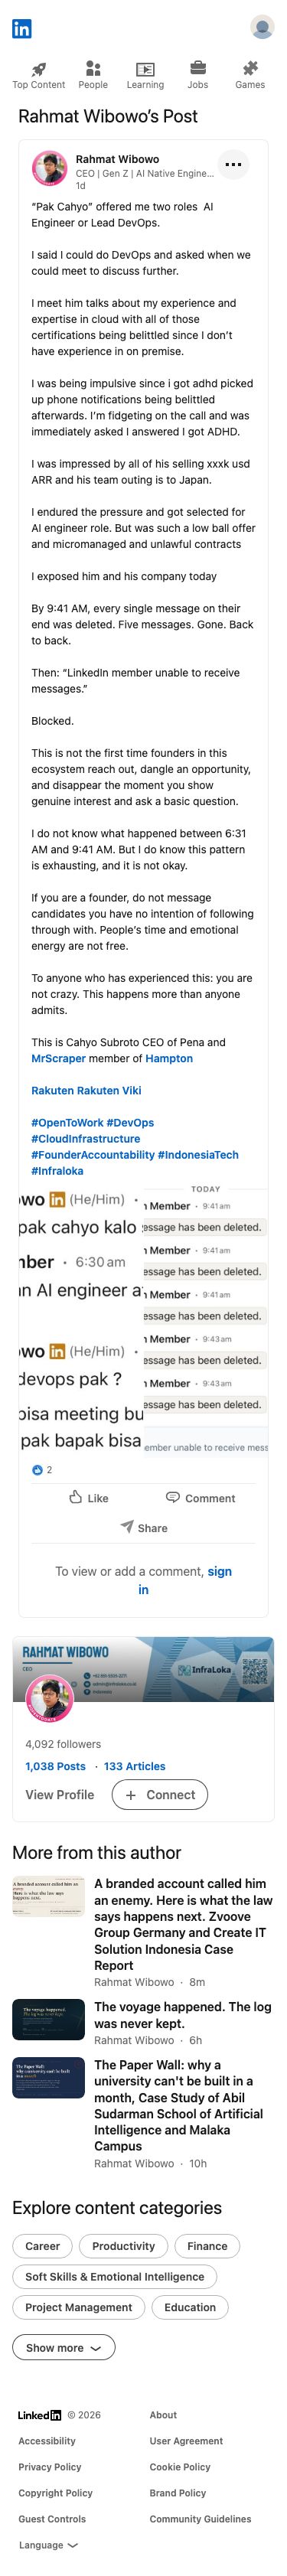Follow the MrScraper company link
The height and width of the screenshot is (2576, 287).
point(57,1058)
